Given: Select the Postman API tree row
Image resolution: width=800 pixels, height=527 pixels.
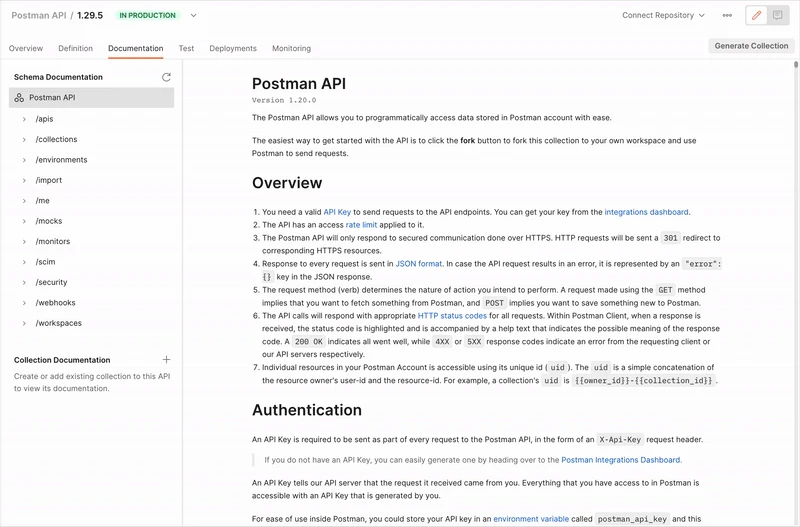Looking at the screenshot, I should [91, 97].
